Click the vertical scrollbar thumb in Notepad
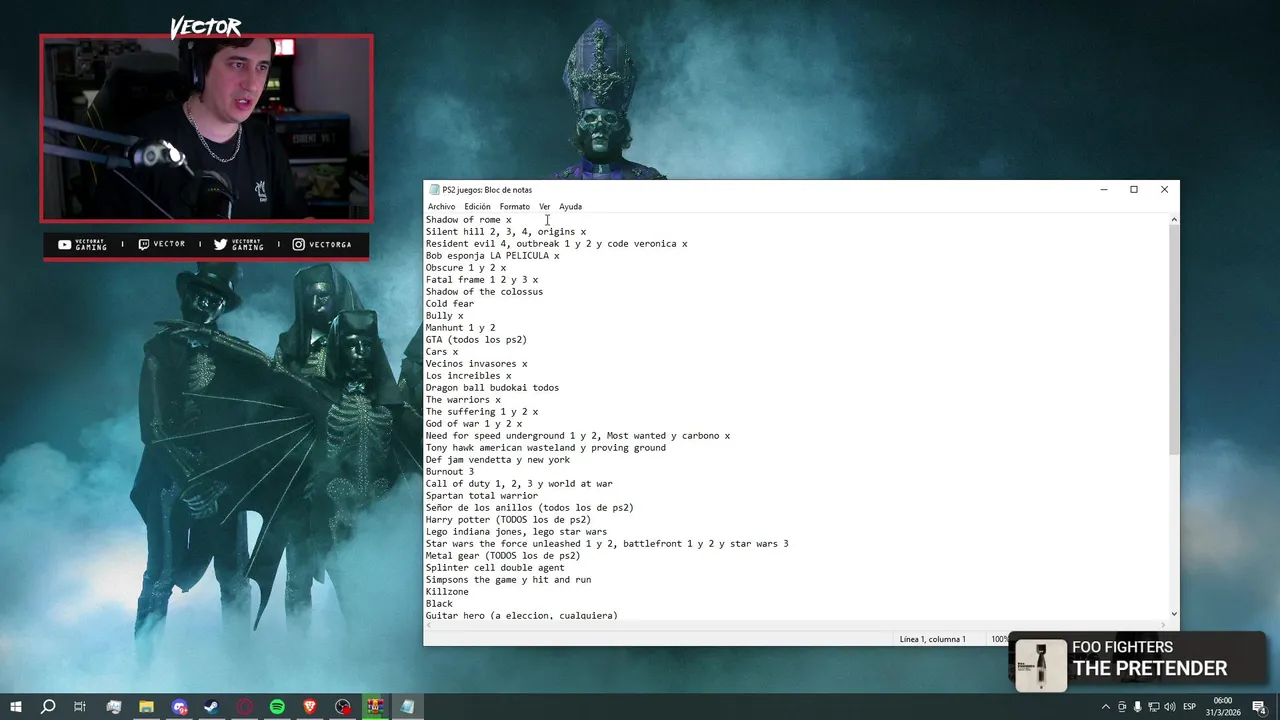The height and width of the screenshot is (720, 1280). click(1174, 340)
